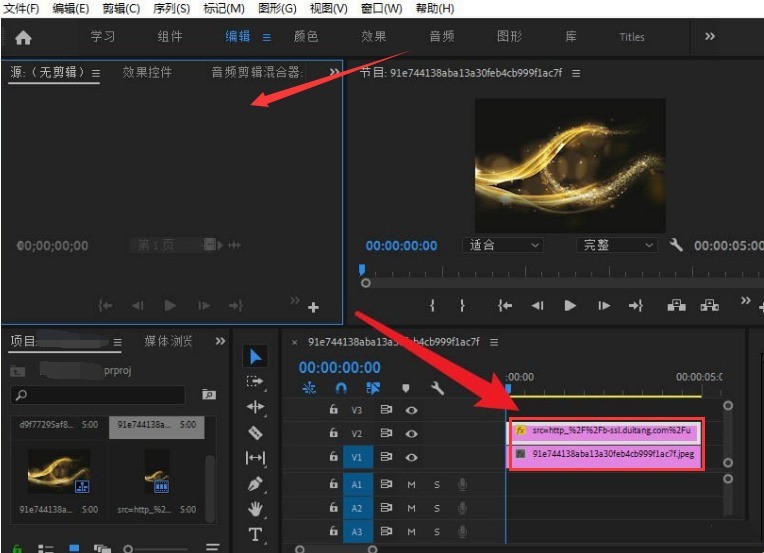Lock the V3 video track
This screenshot has width=764, height=553.
(334, 410)
